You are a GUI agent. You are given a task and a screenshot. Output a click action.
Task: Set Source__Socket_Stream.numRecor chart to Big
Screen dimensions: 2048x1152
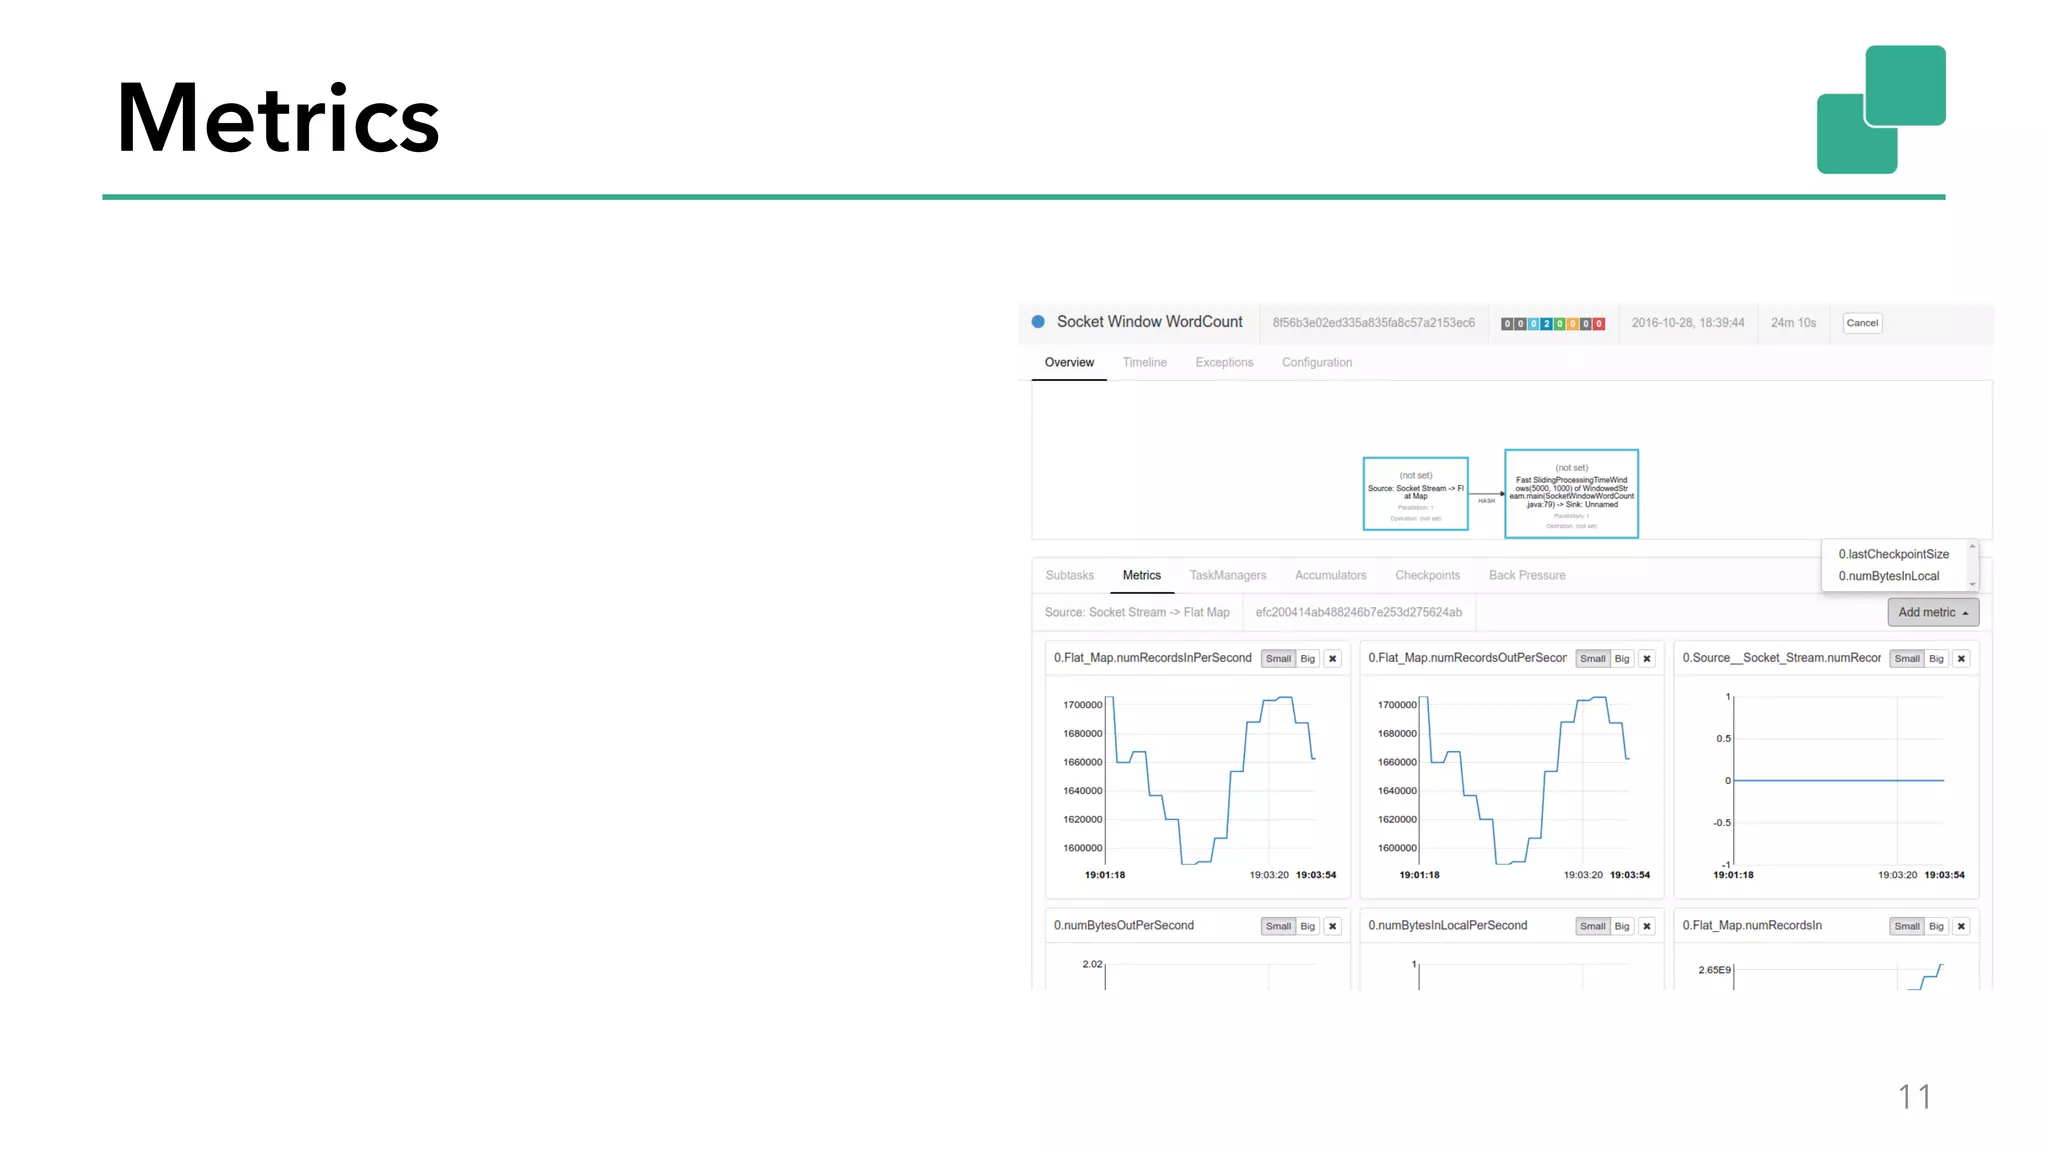[x=1936, y=659]
